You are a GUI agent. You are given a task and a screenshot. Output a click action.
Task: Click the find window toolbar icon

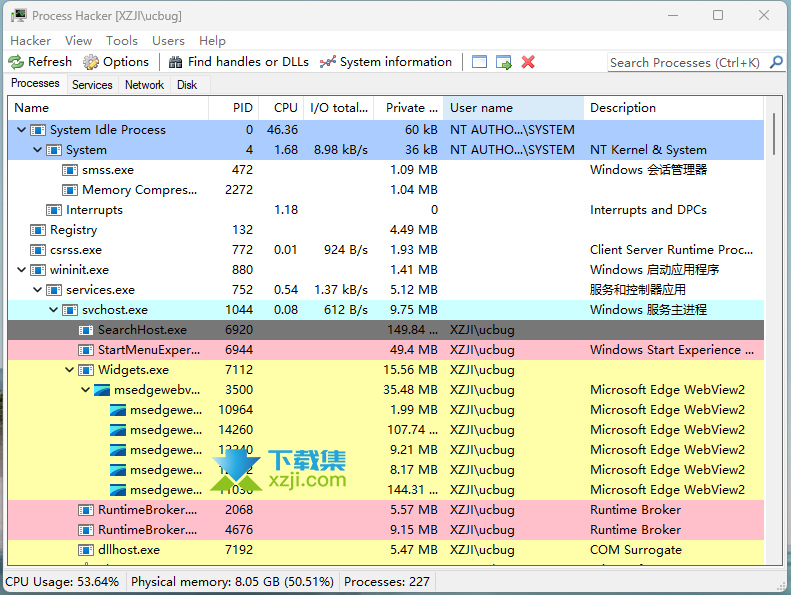coord(479,62)
